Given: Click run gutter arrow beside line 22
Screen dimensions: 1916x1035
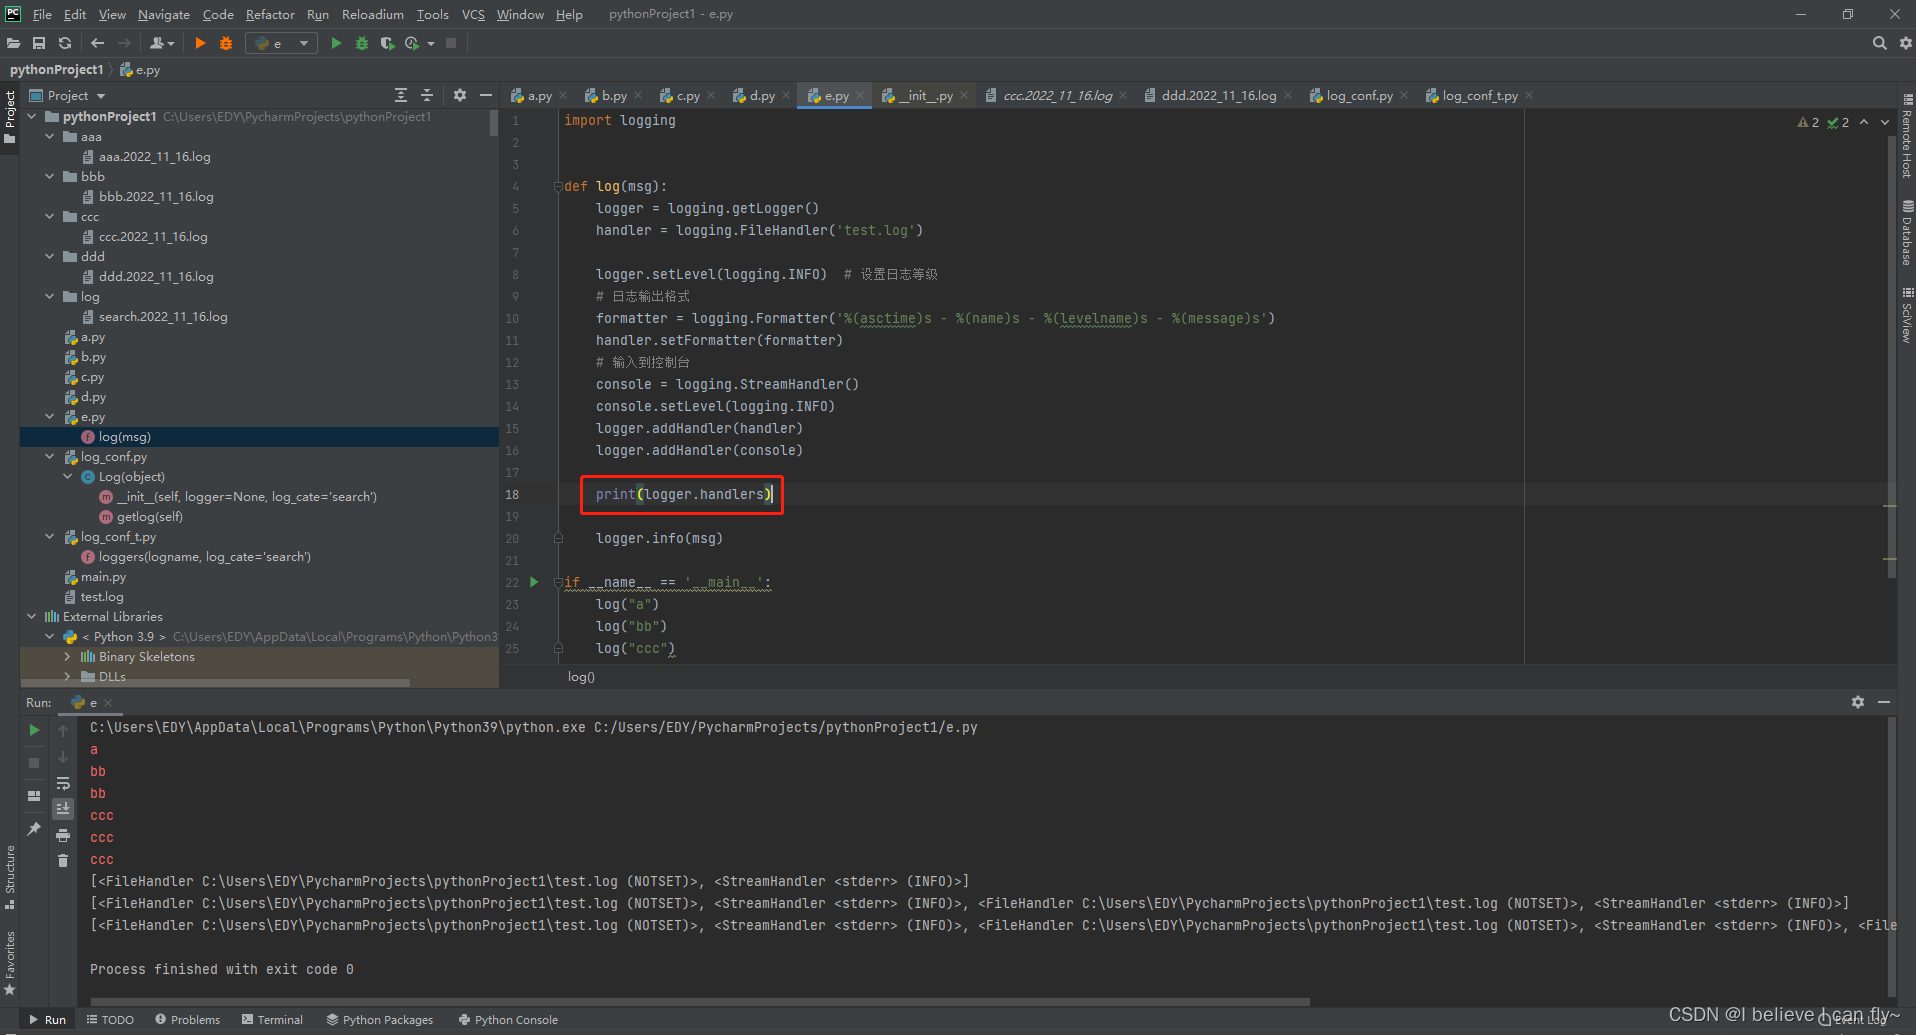Looking at the screenshot, I should click(x=534, y=582).
